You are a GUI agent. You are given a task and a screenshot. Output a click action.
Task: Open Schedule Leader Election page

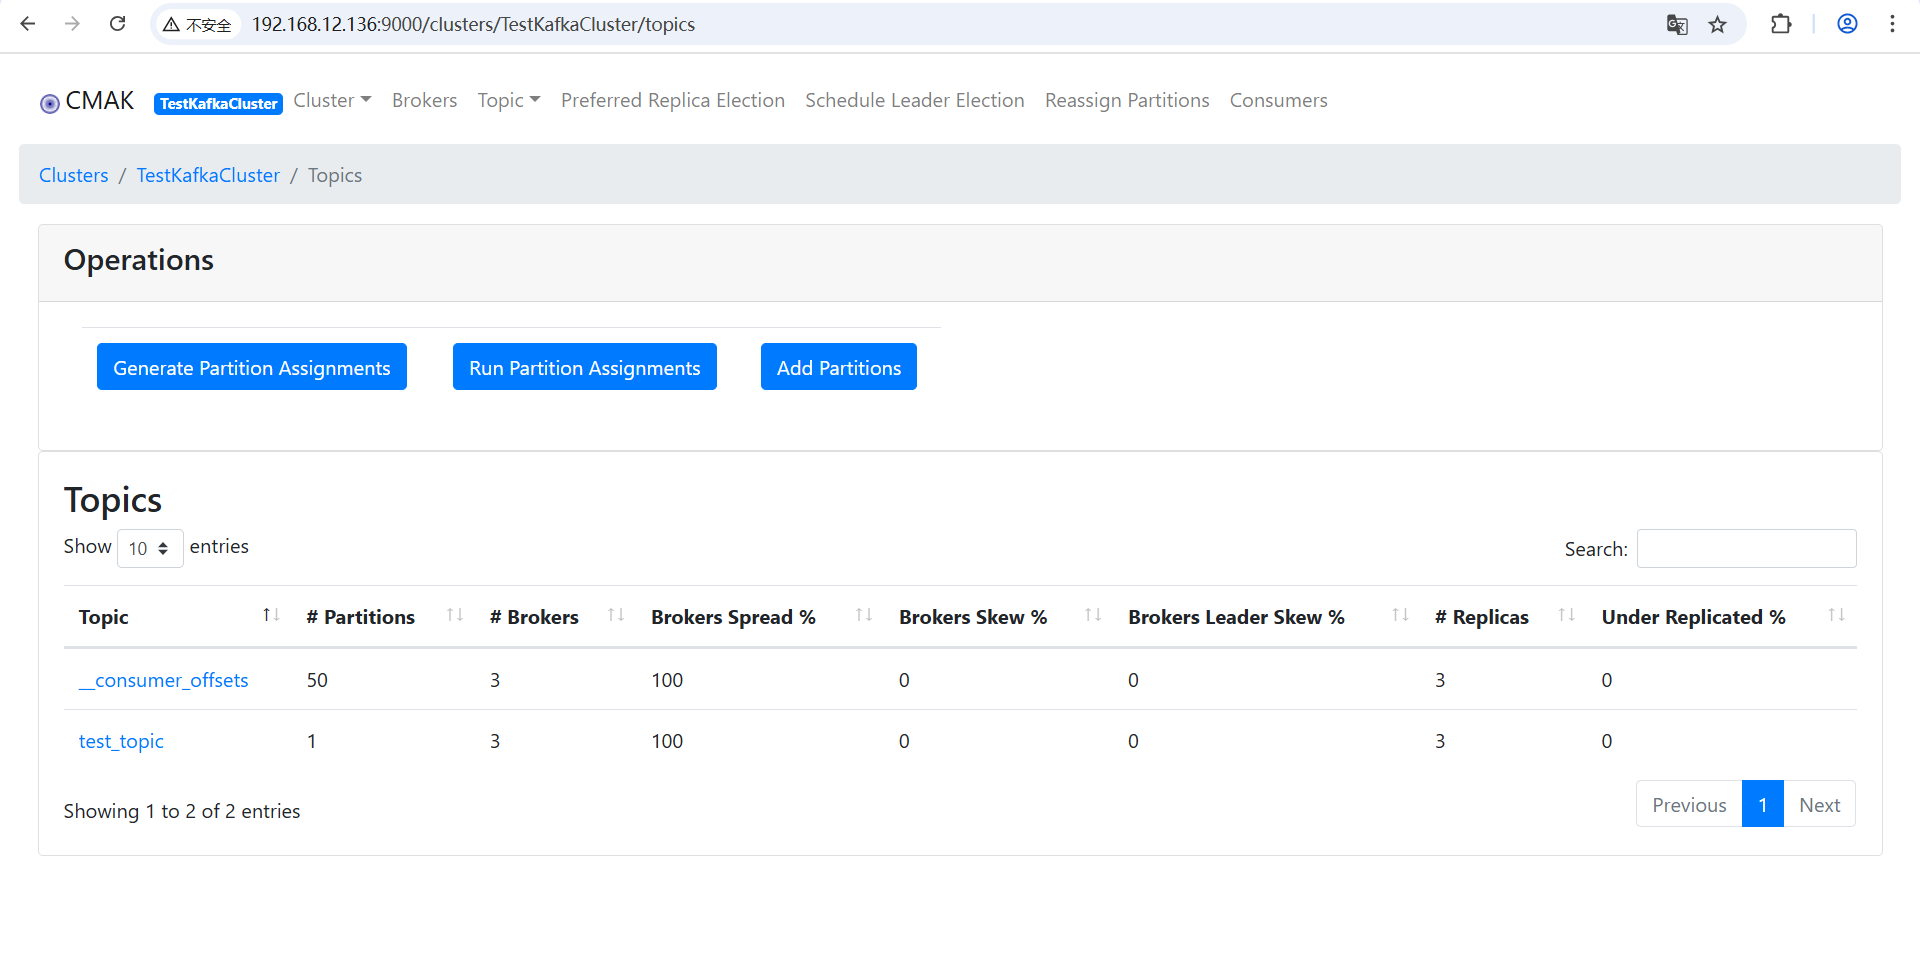(x=915, y=100)
